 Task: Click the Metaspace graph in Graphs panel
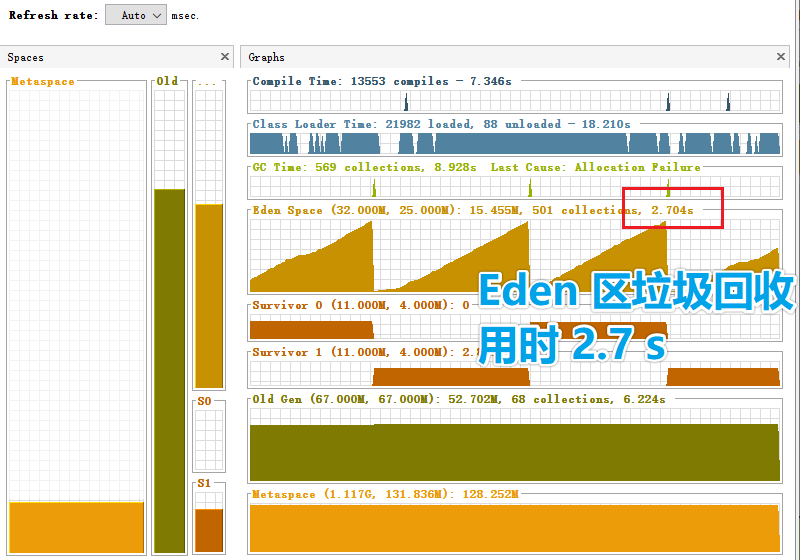click(x=514, y=526)
